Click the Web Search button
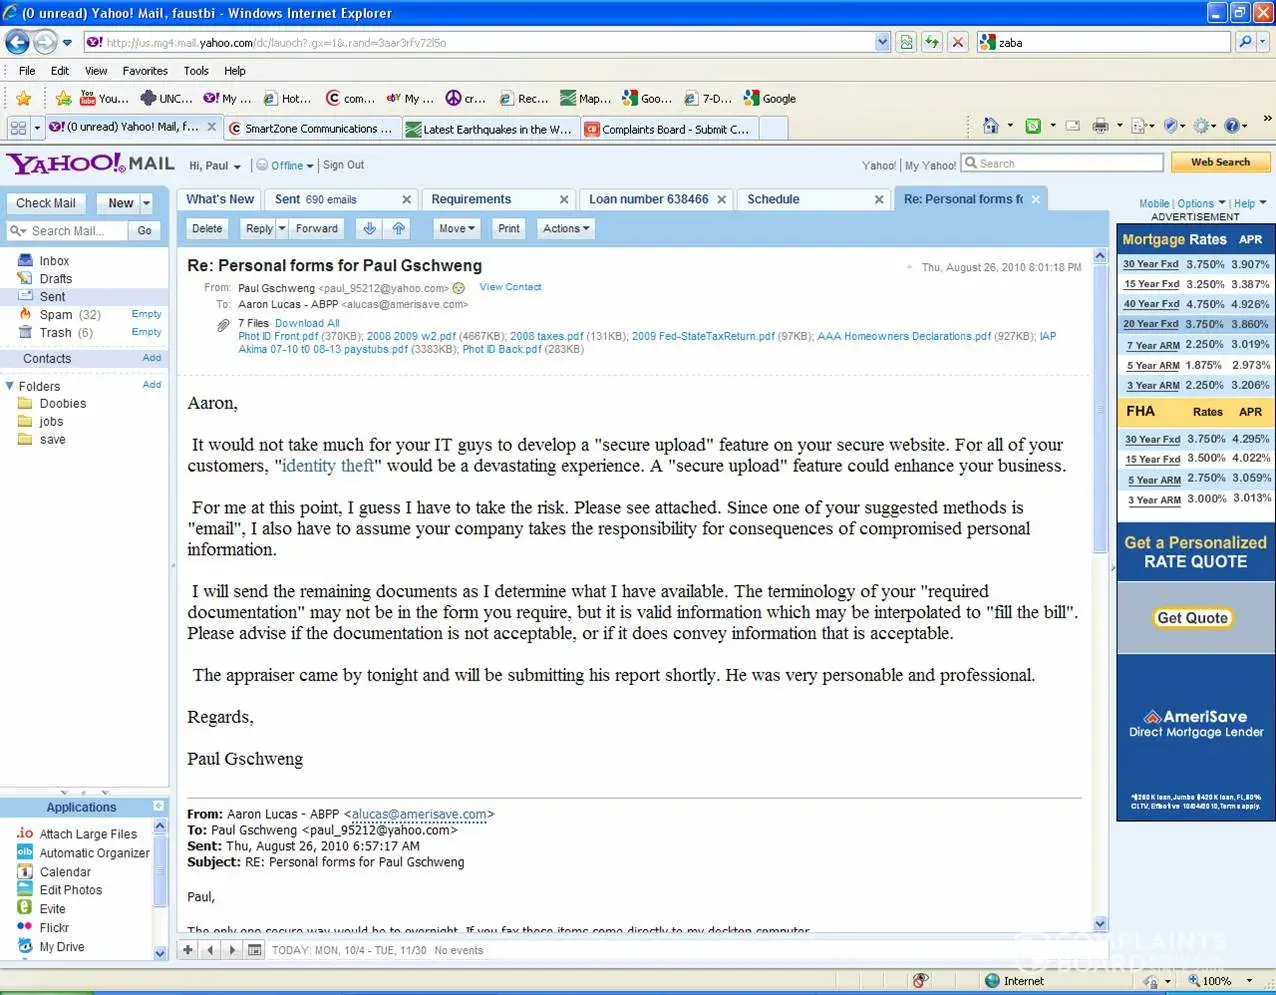 (1220, 162)
